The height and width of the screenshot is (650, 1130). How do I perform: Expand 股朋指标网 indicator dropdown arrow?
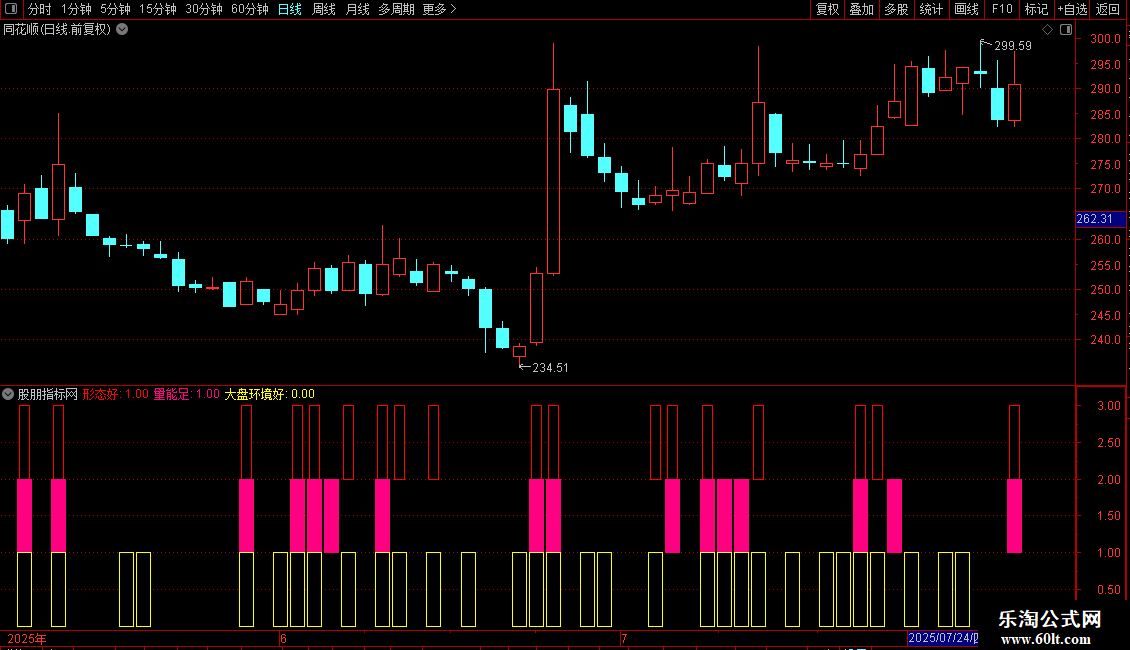click(x=8, y=394)
